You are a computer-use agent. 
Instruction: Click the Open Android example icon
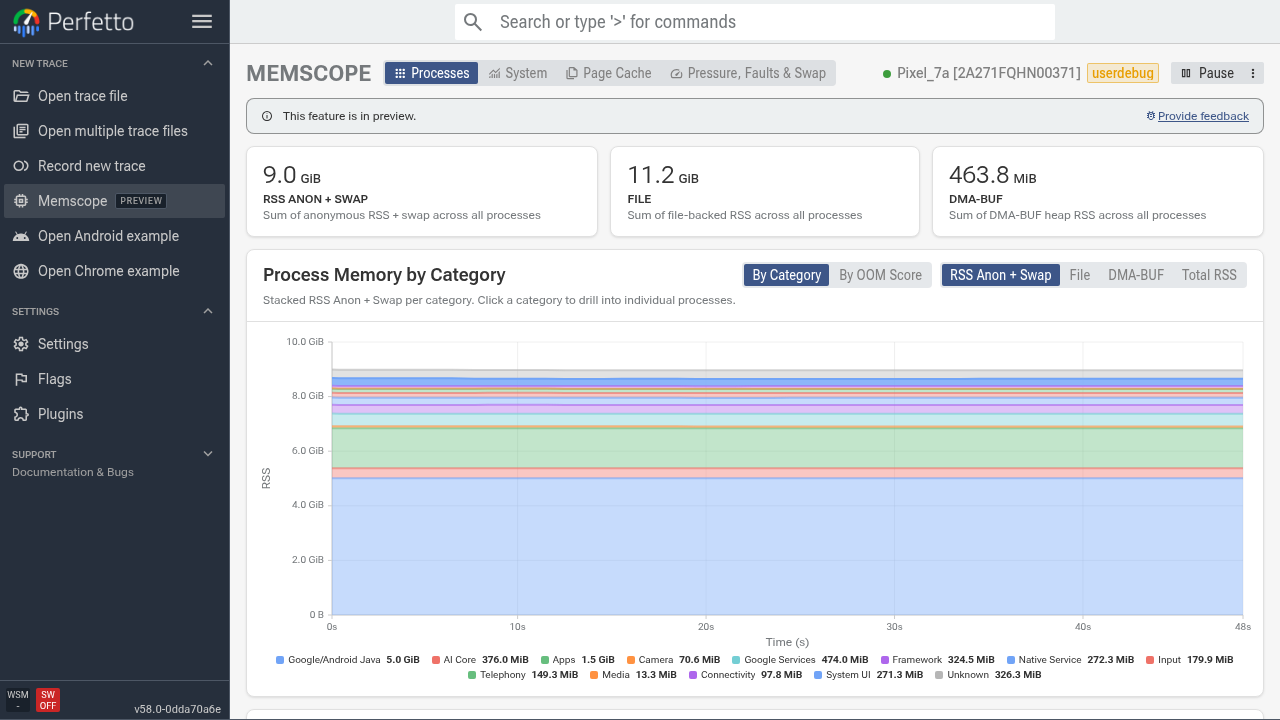[x=20, y=236]
